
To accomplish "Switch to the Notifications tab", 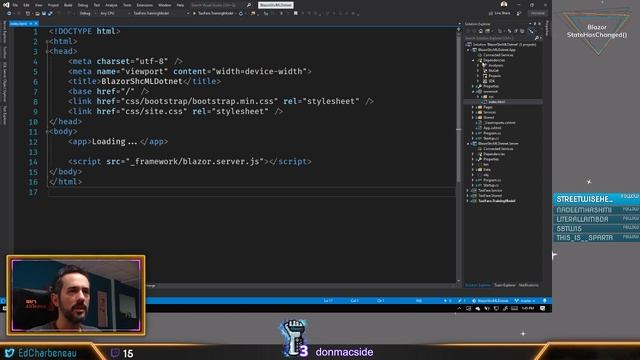I will coord(529,285).
